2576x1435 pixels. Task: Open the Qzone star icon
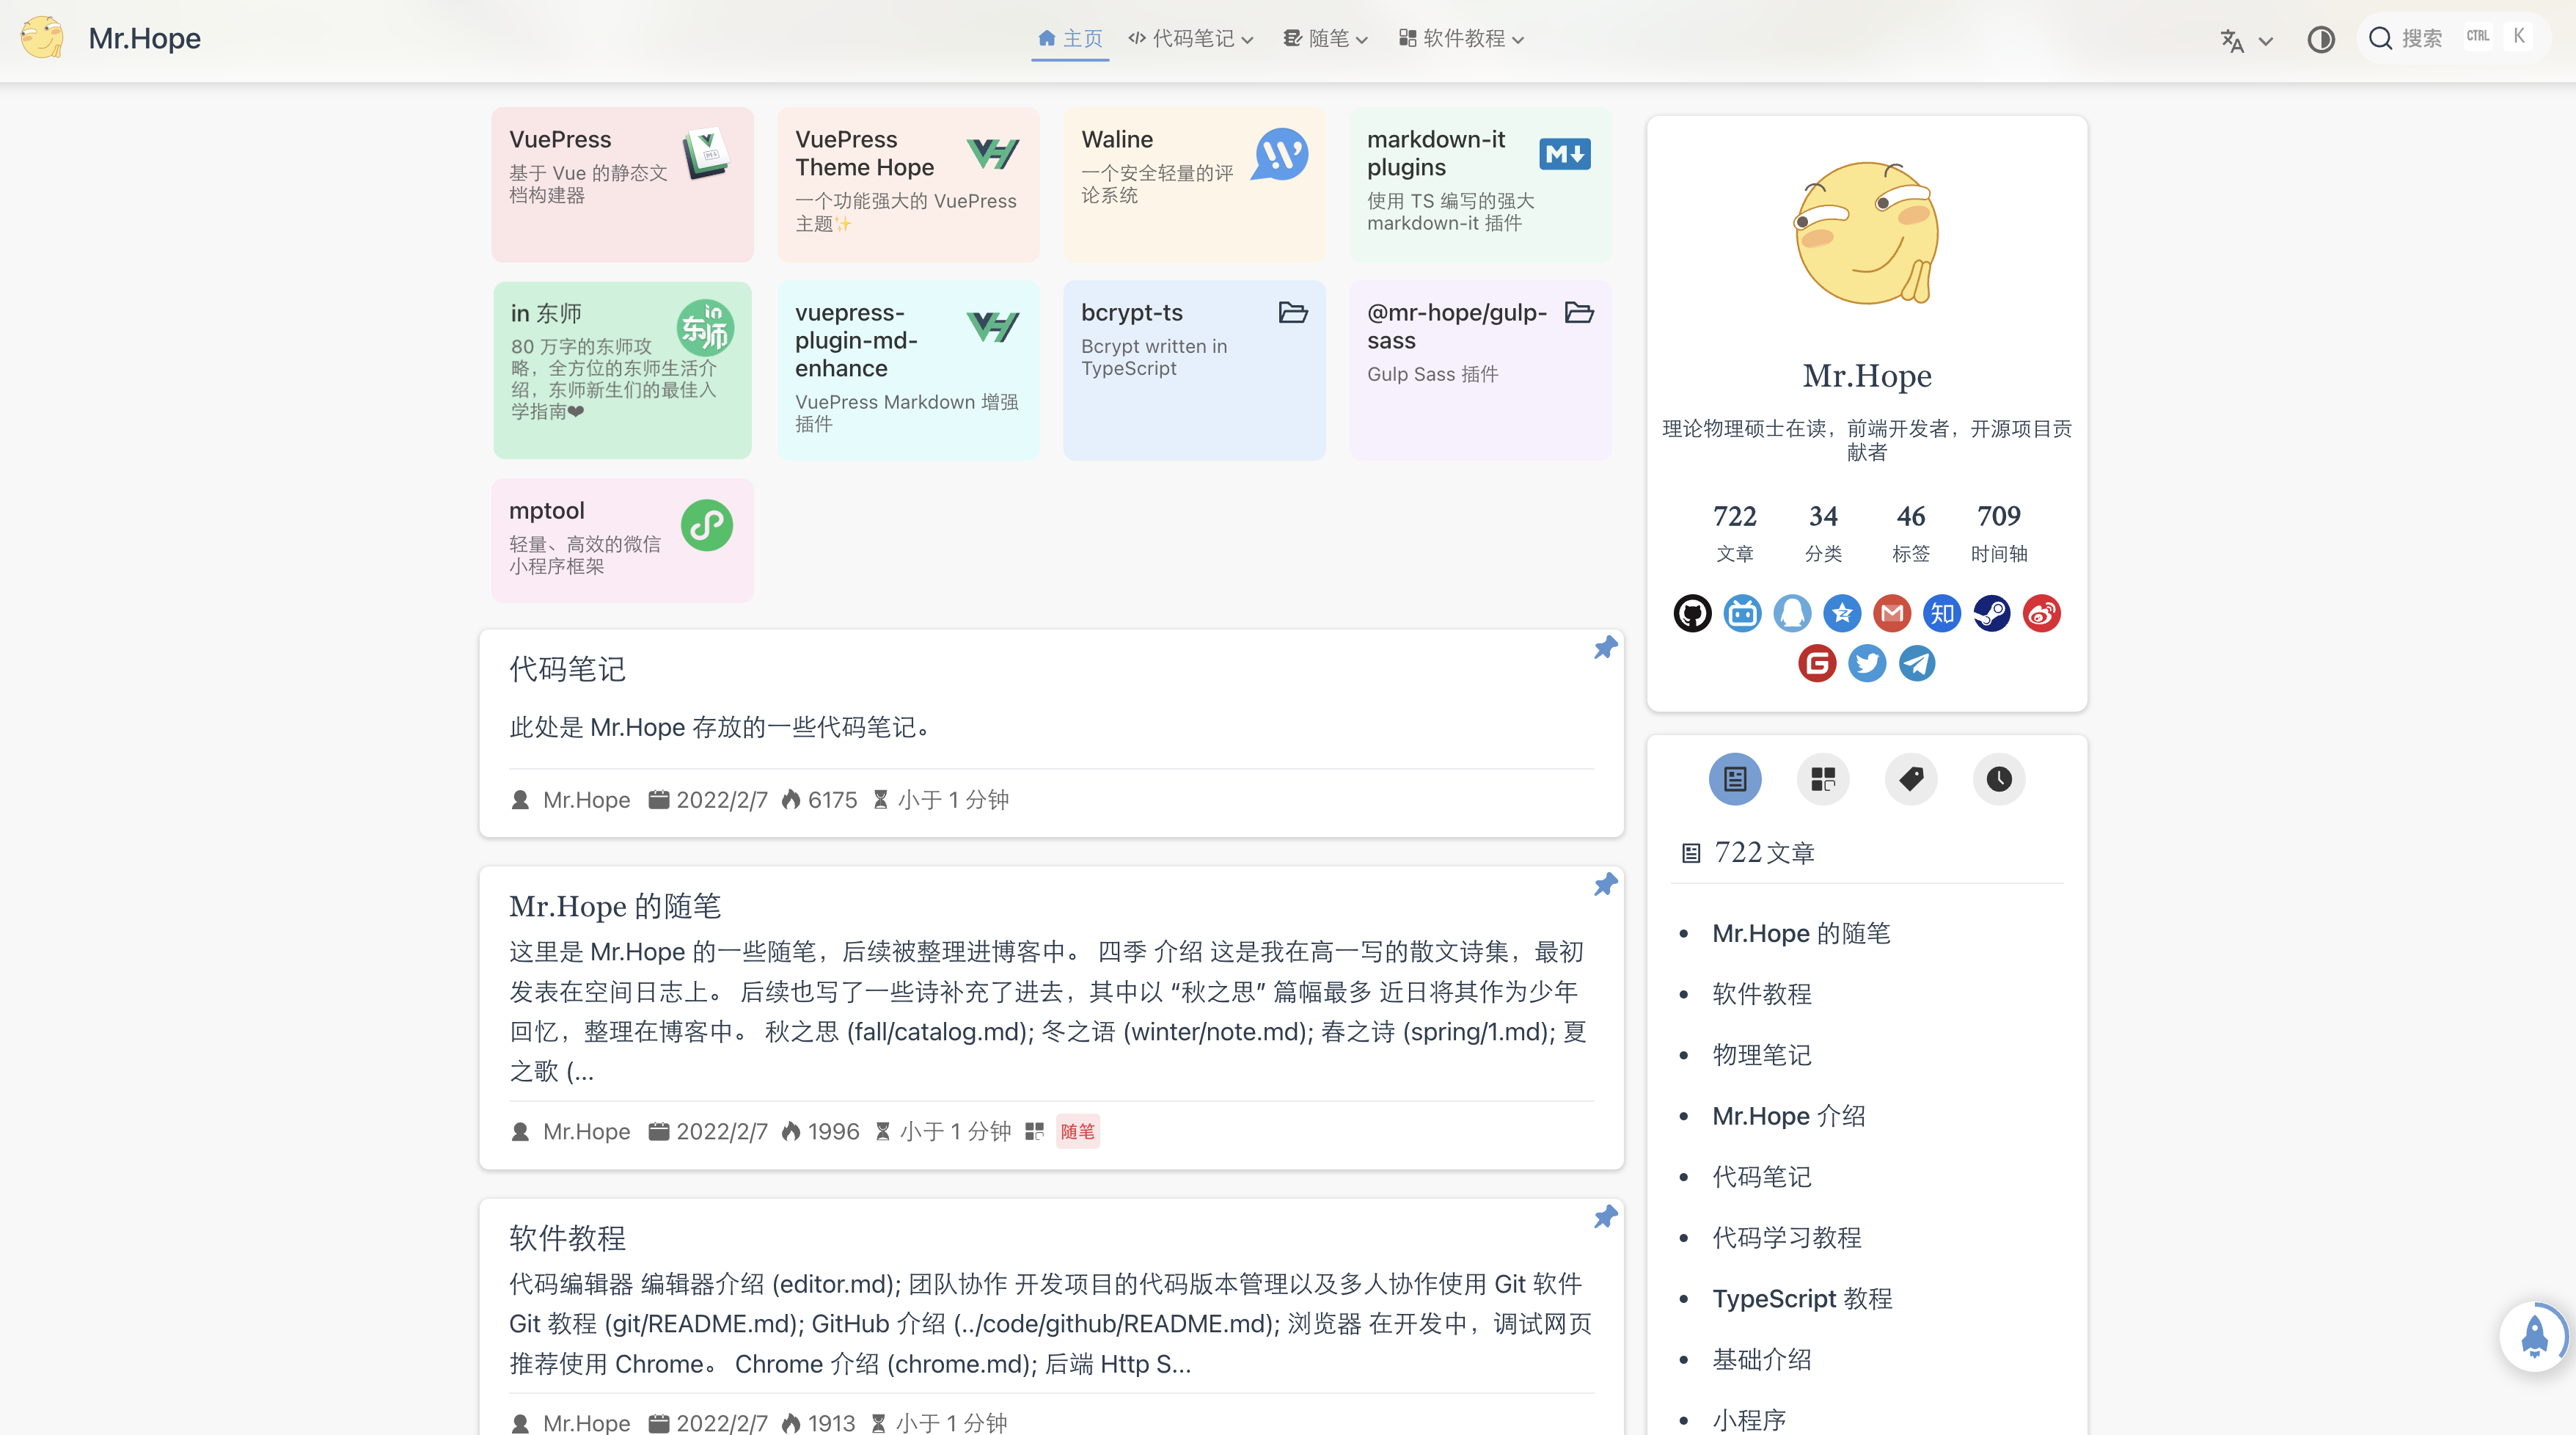[1842, 613]
